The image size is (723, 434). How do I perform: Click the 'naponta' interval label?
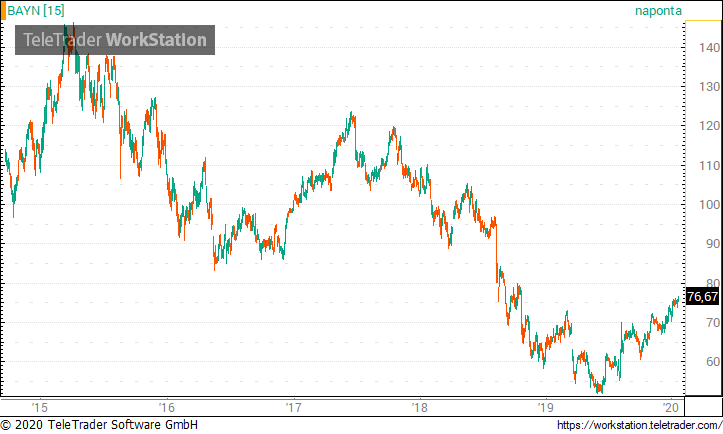[658, 11]
